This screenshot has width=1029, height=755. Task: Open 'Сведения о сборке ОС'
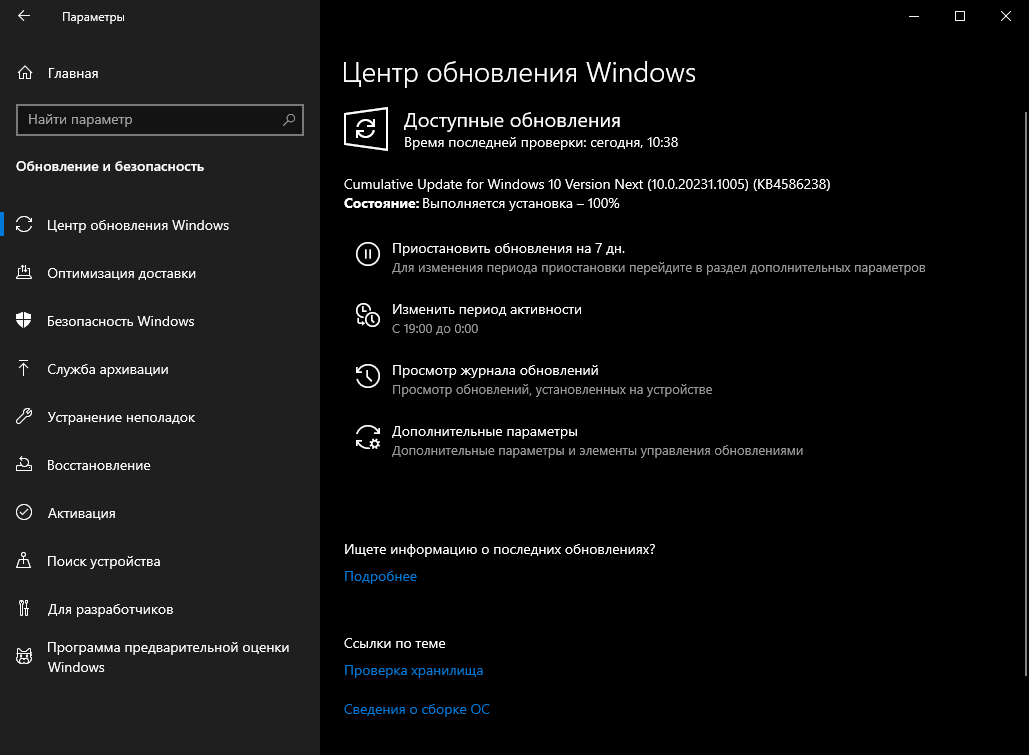417,708
